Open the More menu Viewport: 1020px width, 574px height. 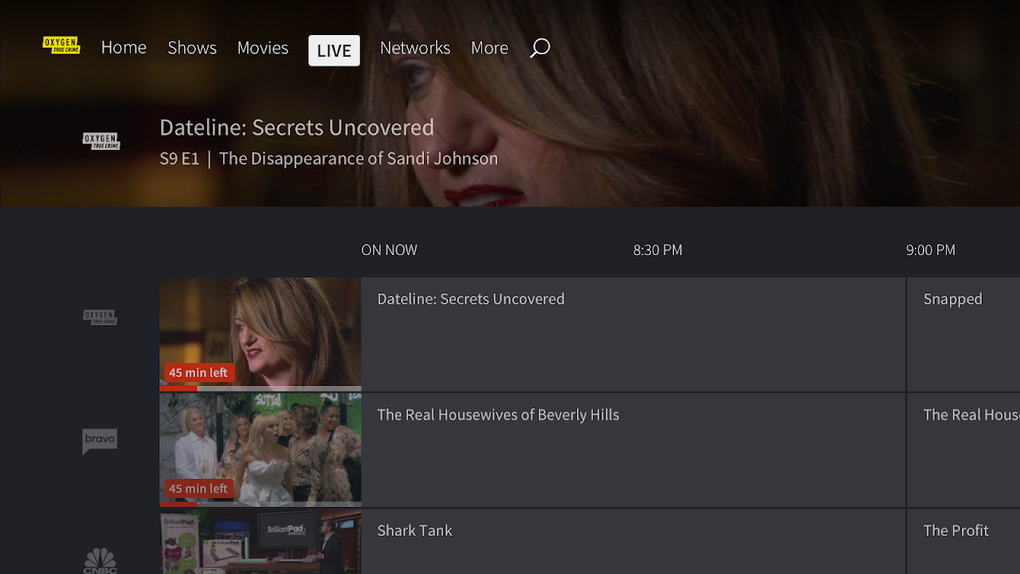(x=489, y=48)
